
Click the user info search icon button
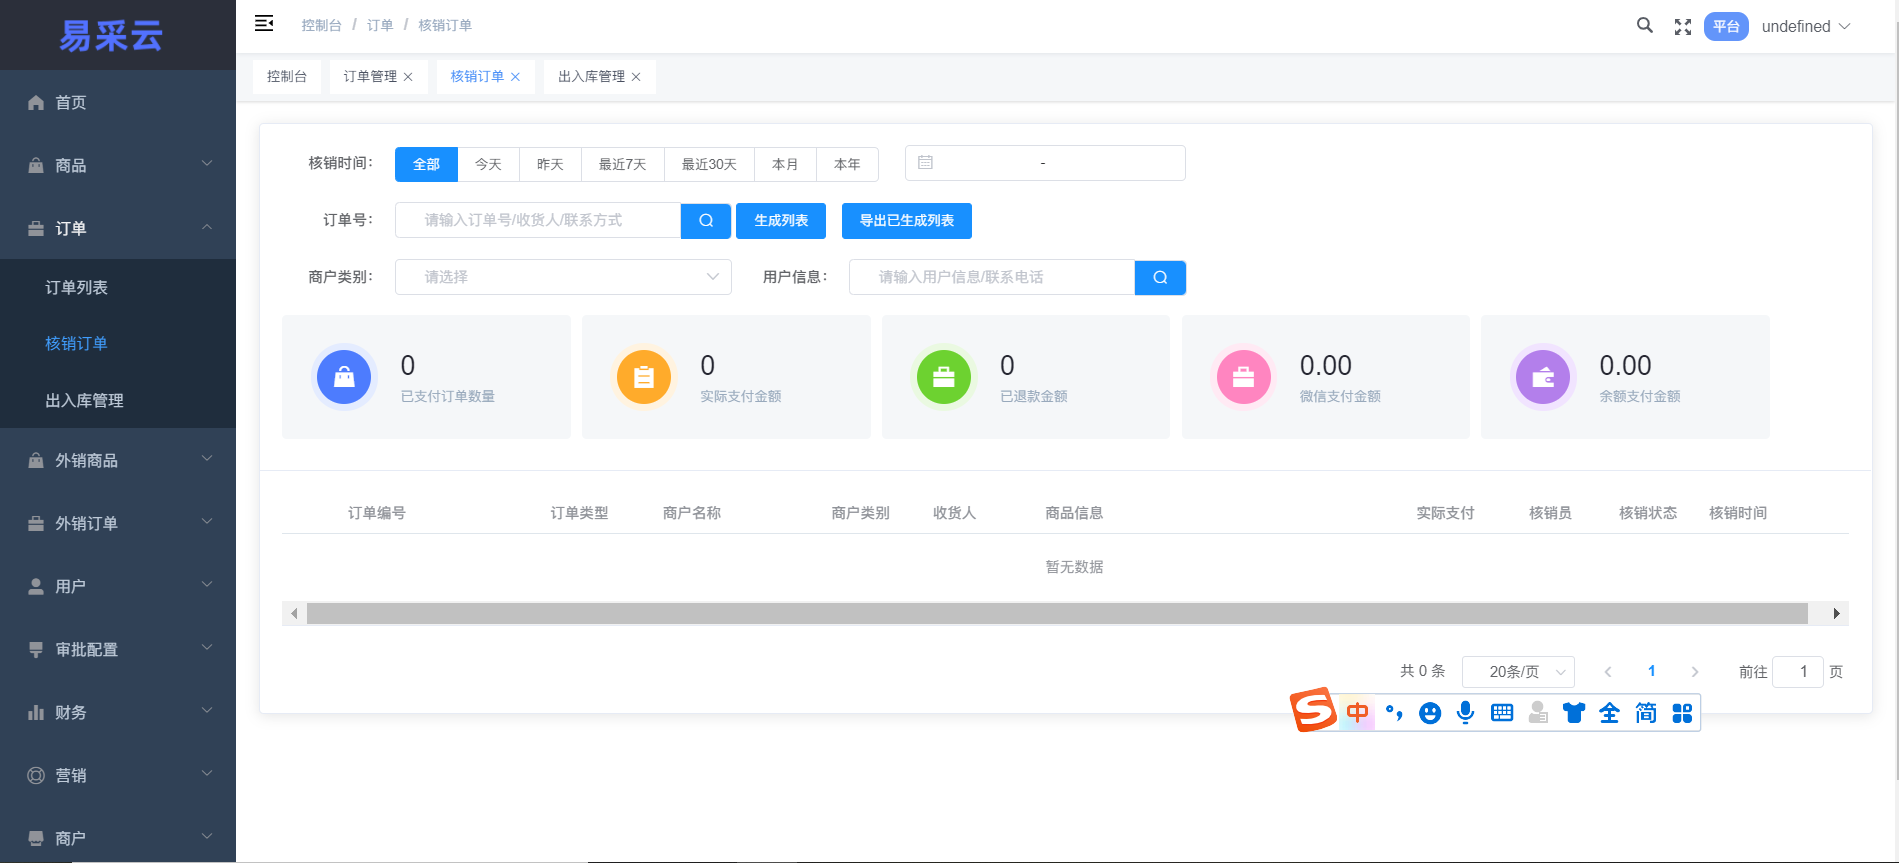coord(1160,278)
